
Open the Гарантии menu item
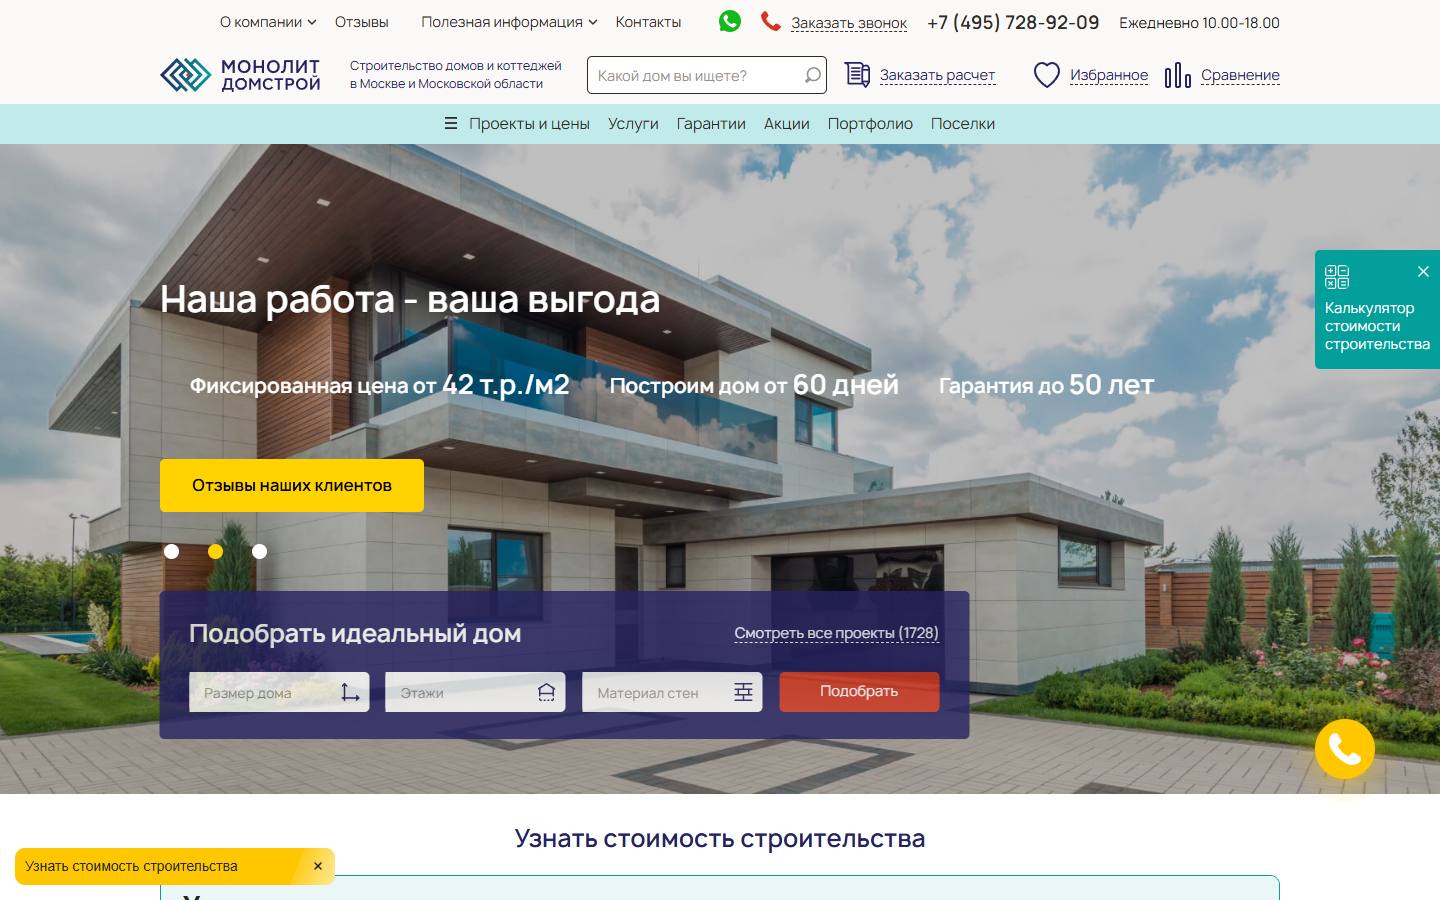[x=711, y=124]
